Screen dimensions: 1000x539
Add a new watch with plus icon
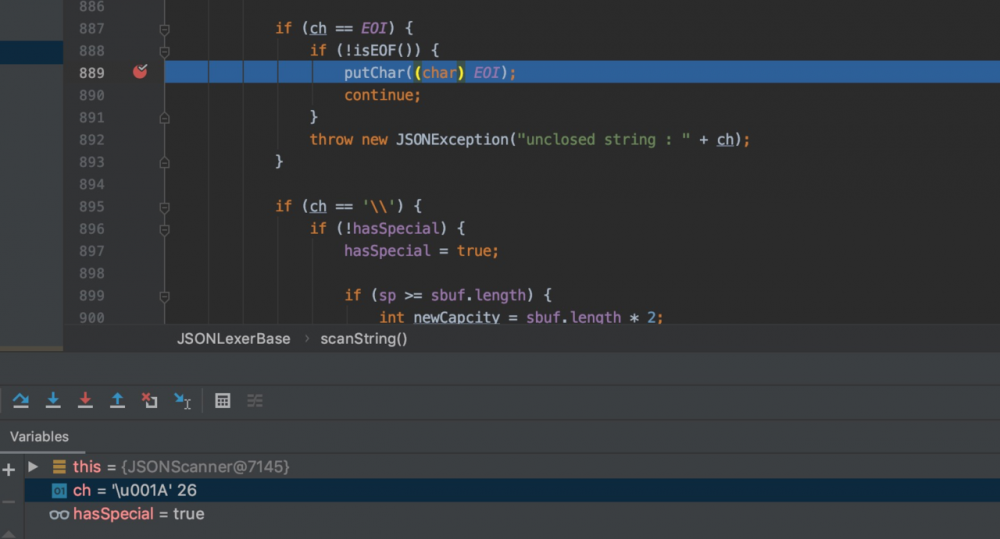tap(8, 470)
